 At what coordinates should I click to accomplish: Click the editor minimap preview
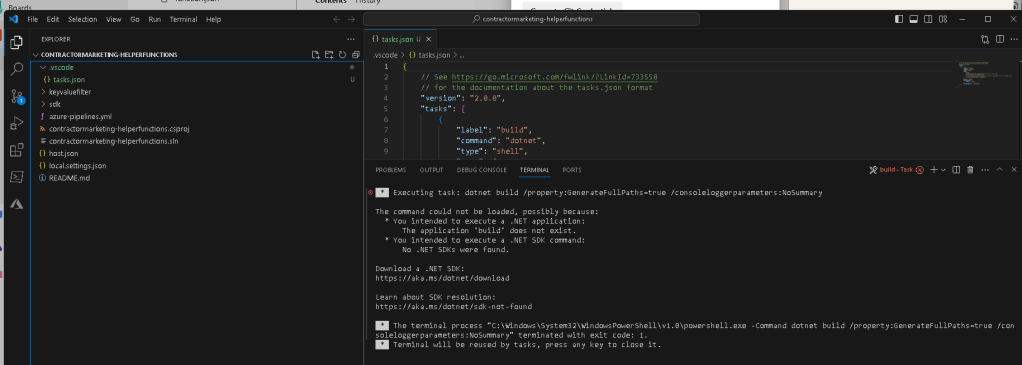tap(983, 75)
